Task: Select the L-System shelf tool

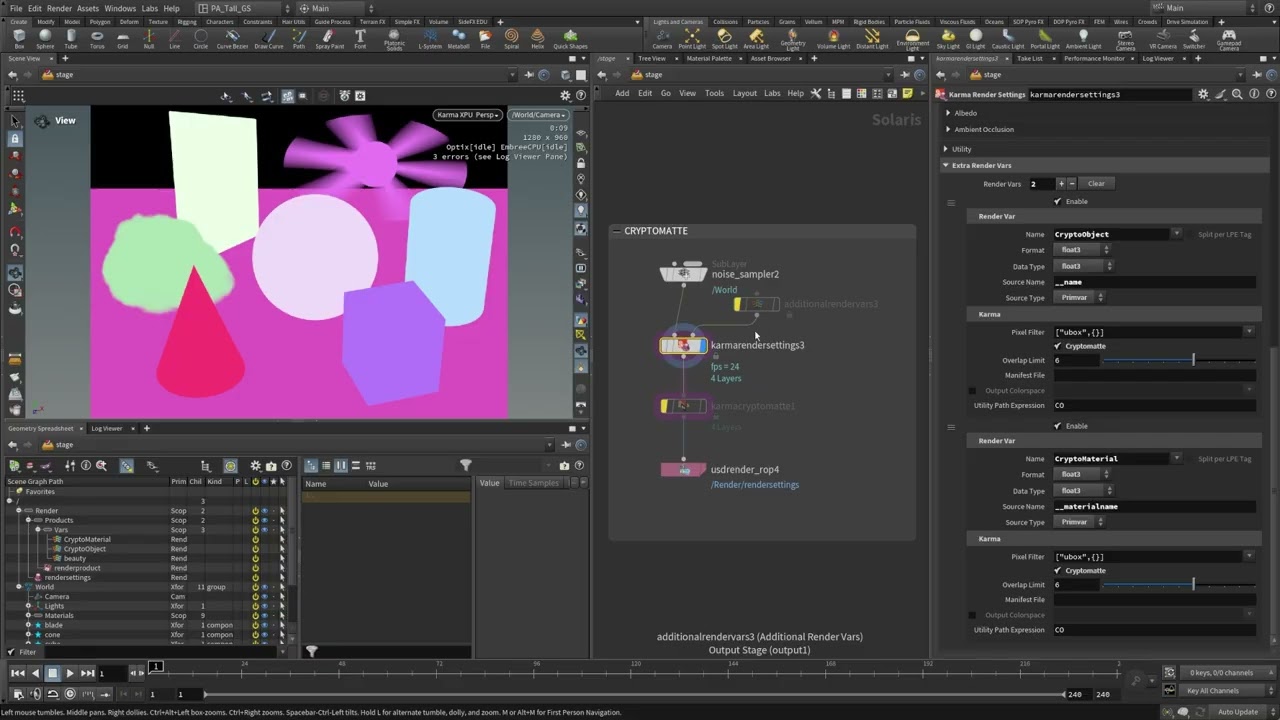Action: pos(430,38)
